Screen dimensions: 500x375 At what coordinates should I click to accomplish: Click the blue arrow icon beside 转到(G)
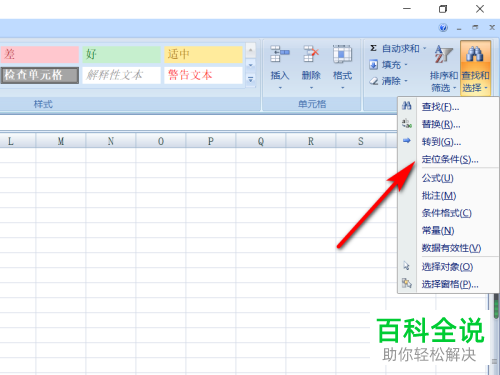pos(407,141)
